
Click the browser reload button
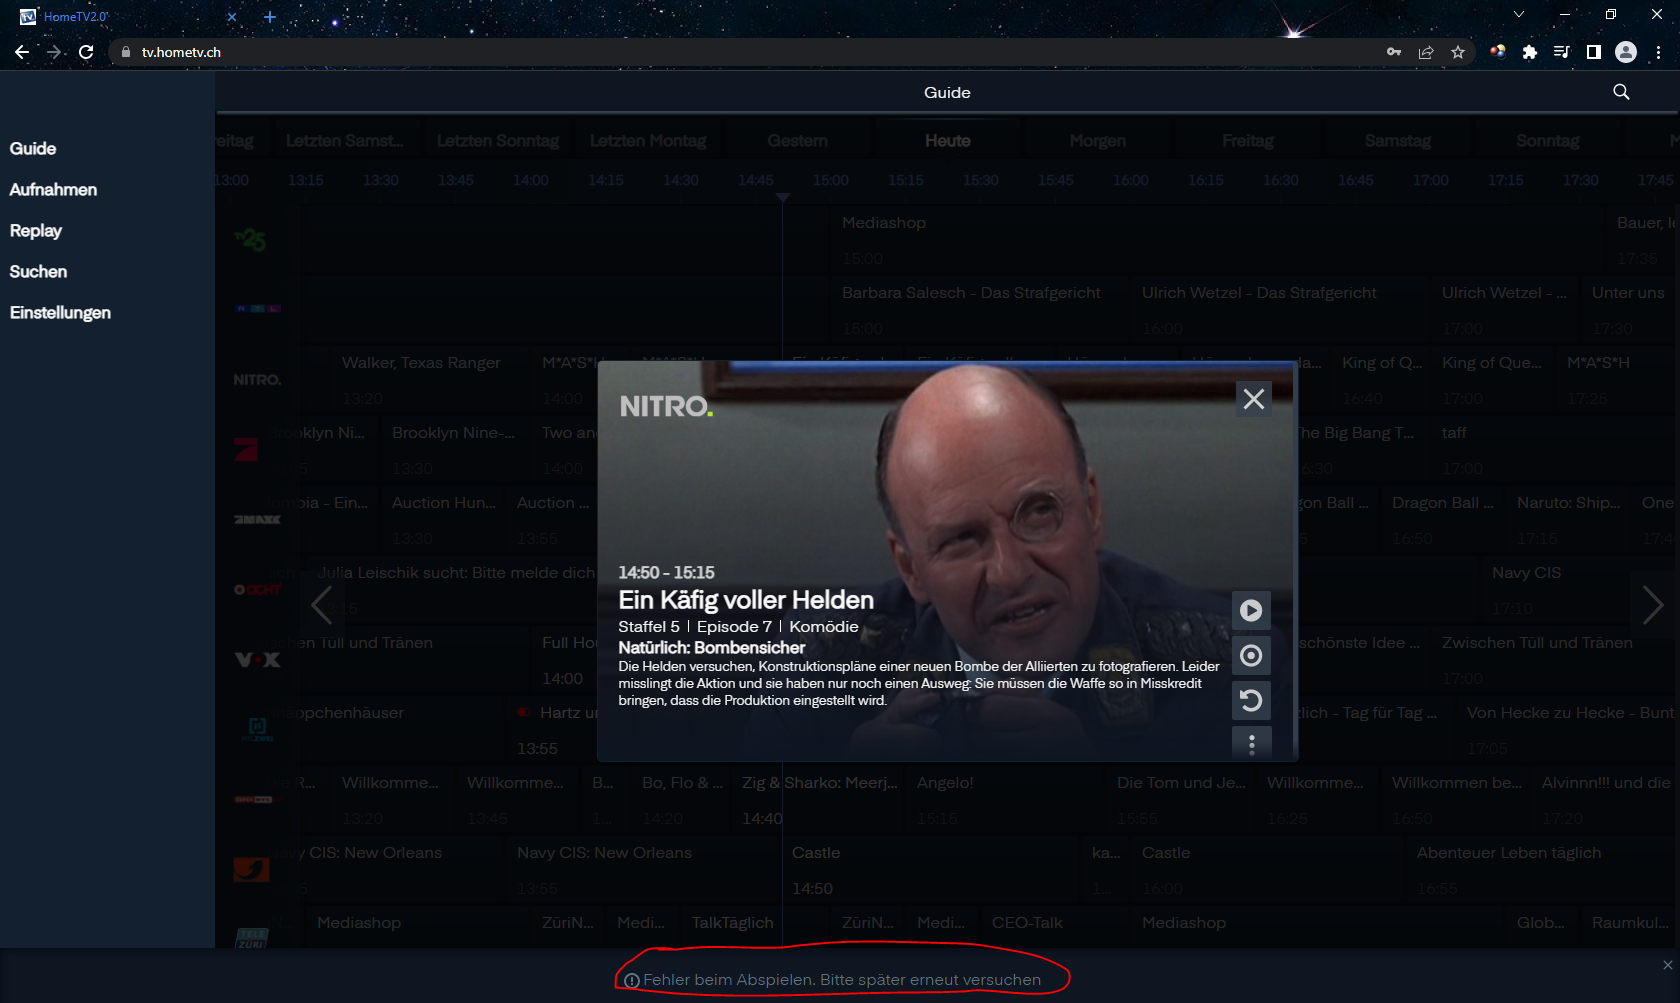pyautogui.click(x=86, y=52)
